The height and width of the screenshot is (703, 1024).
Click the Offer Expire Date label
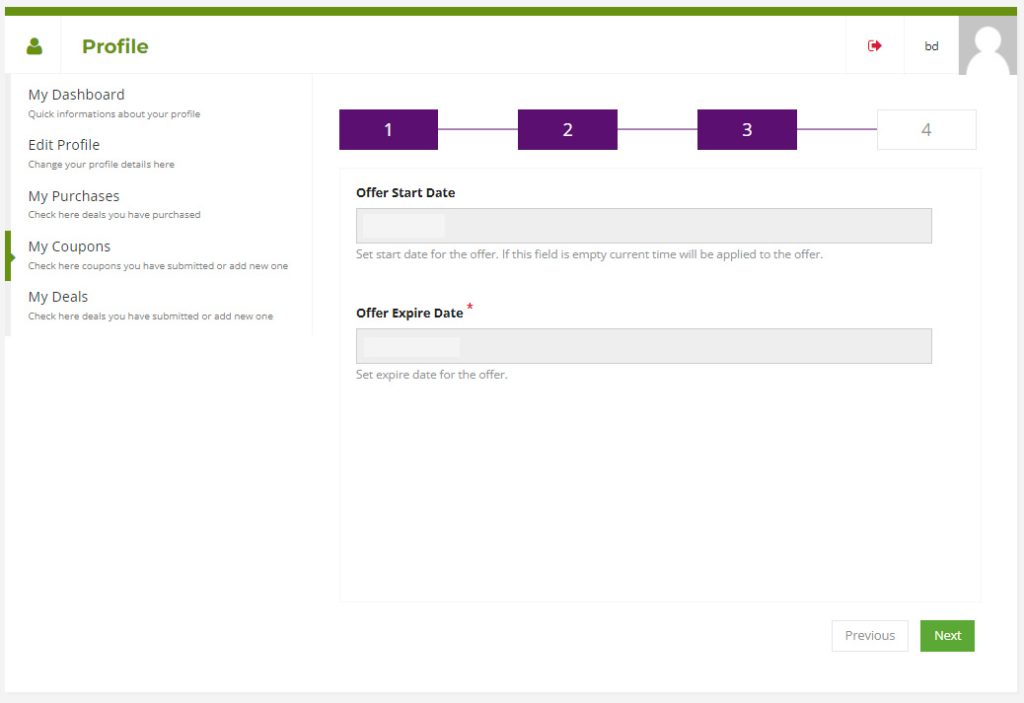[409, 313]
